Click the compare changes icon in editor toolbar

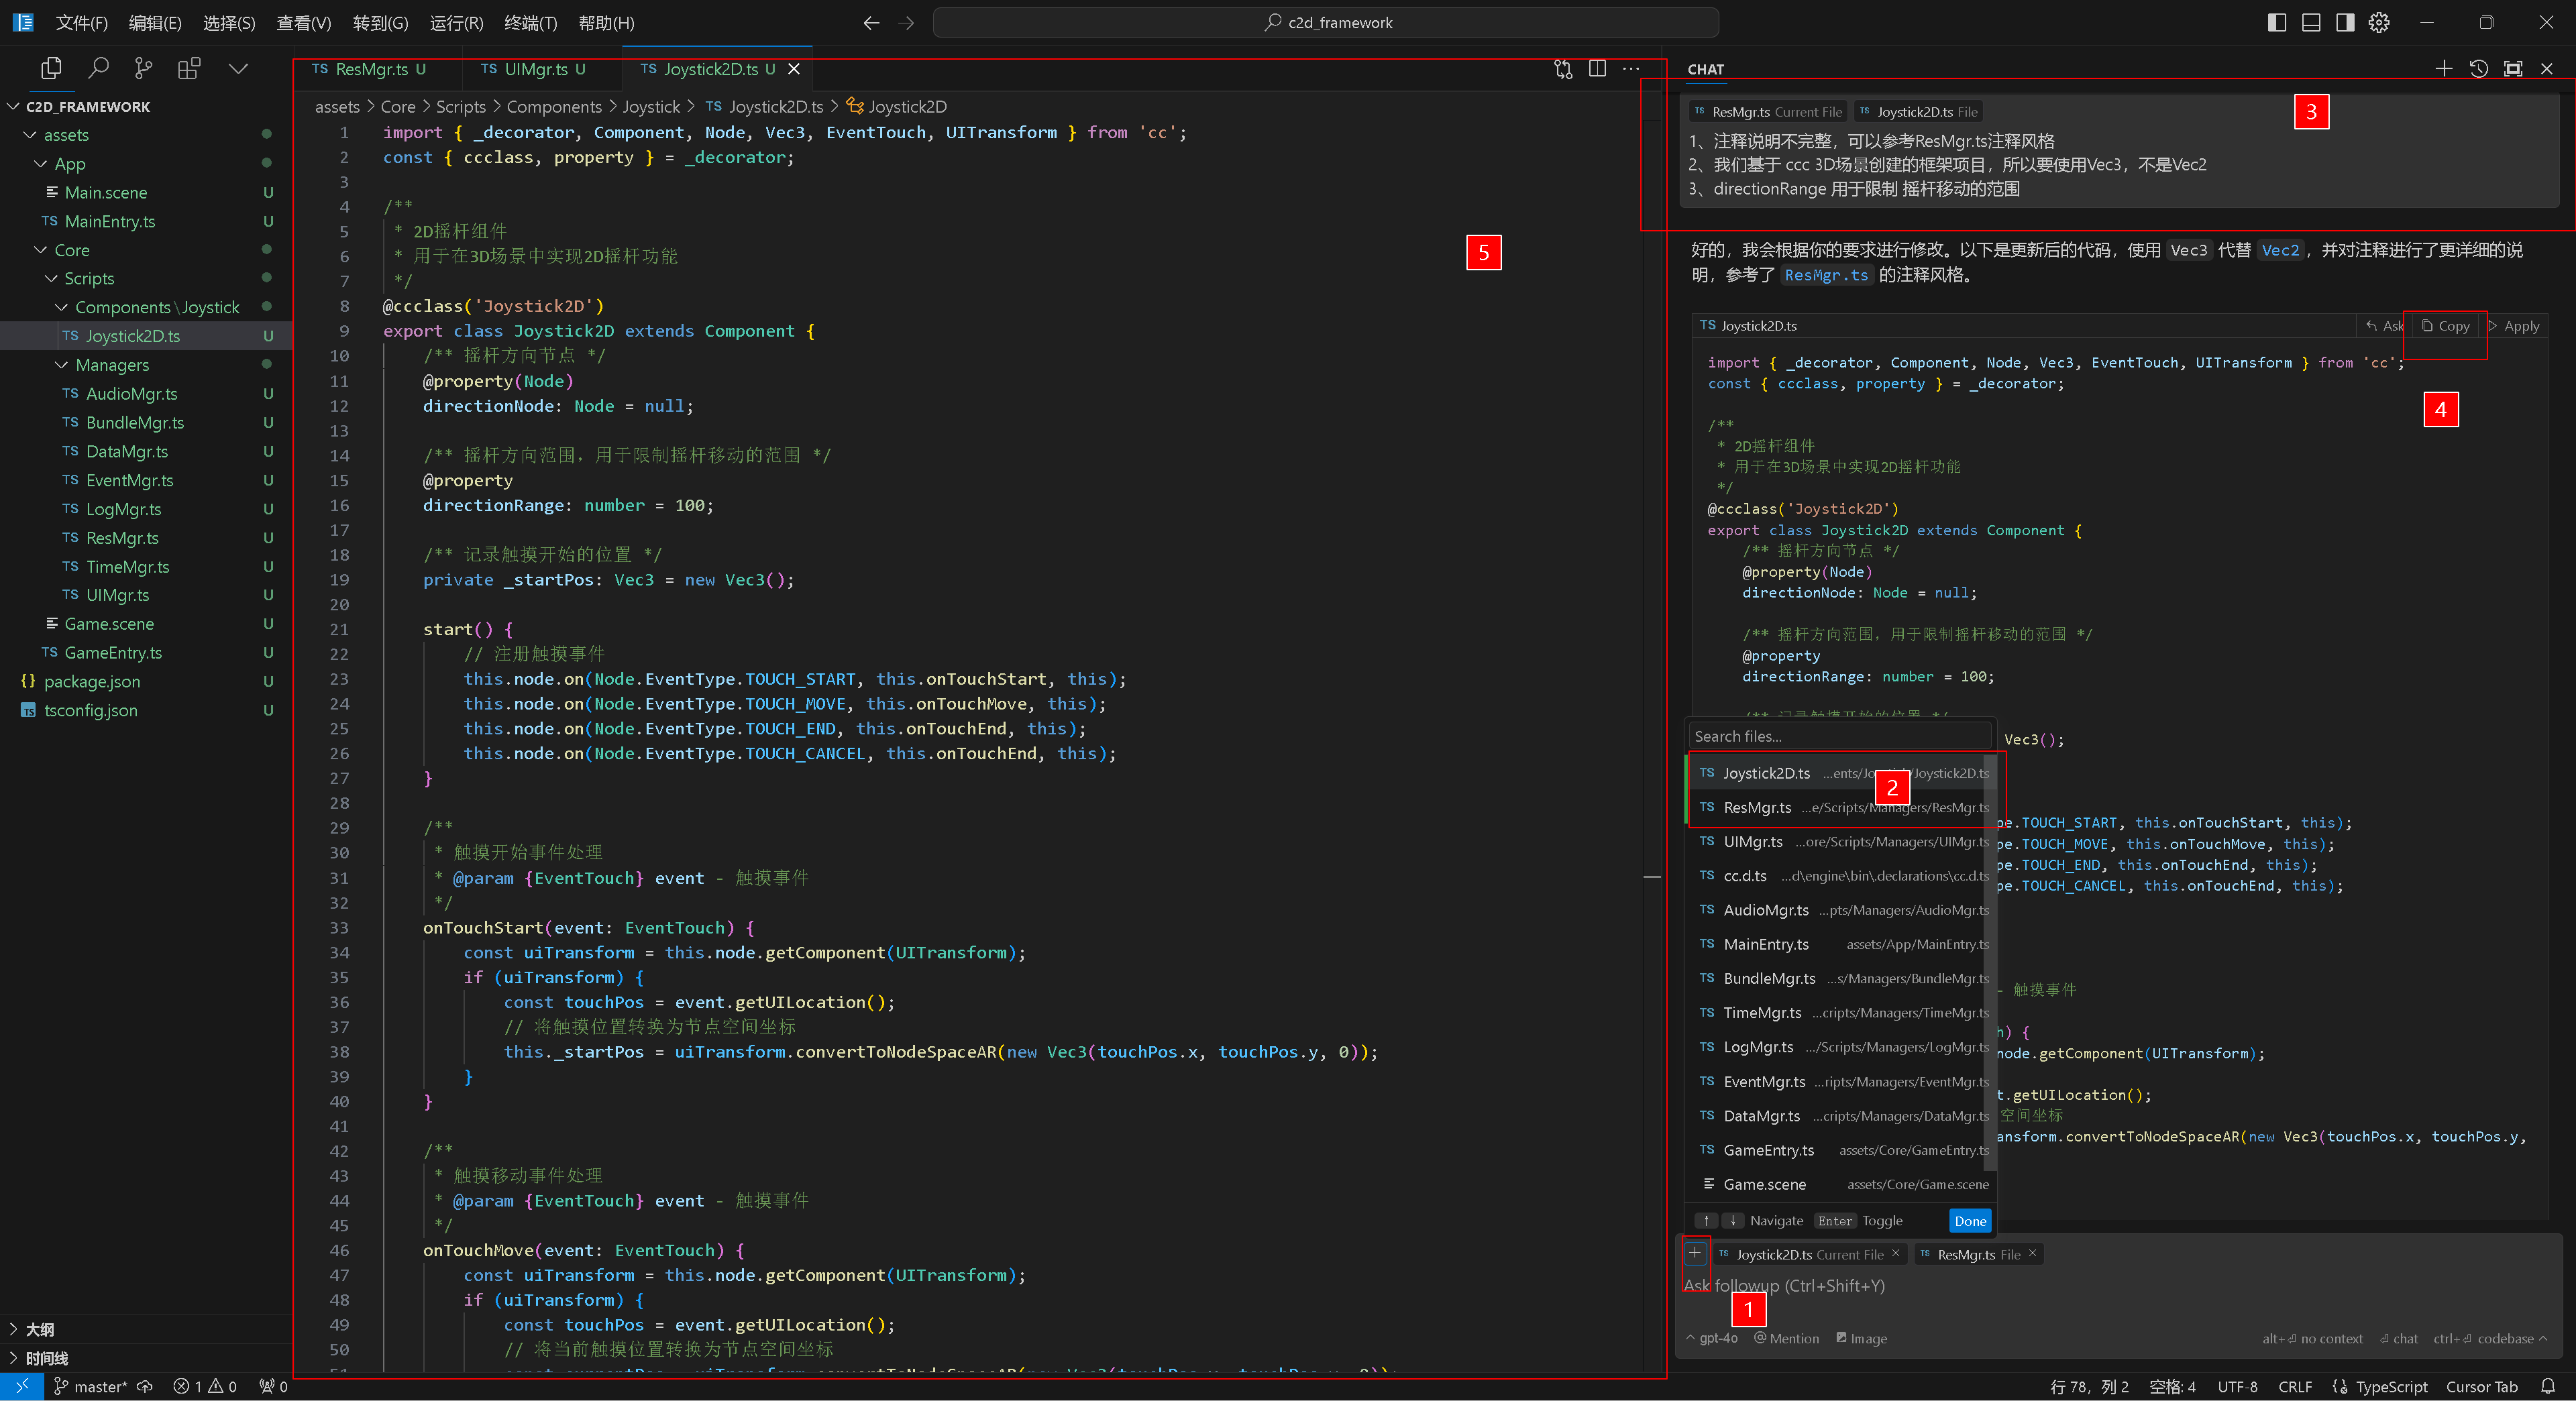[1563, 69]
